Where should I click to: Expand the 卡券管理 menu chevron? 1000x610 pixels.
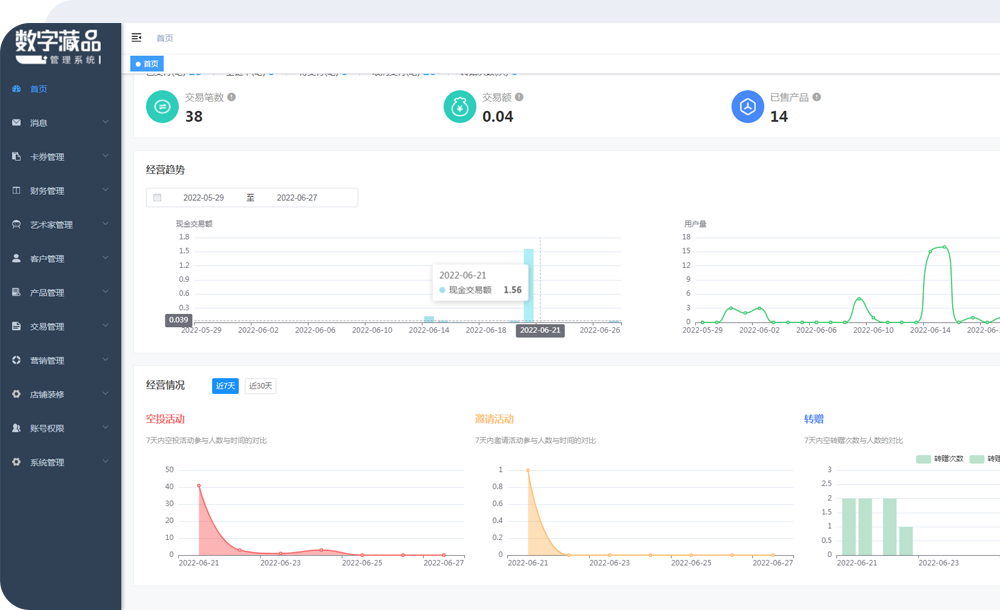(105, 156)
